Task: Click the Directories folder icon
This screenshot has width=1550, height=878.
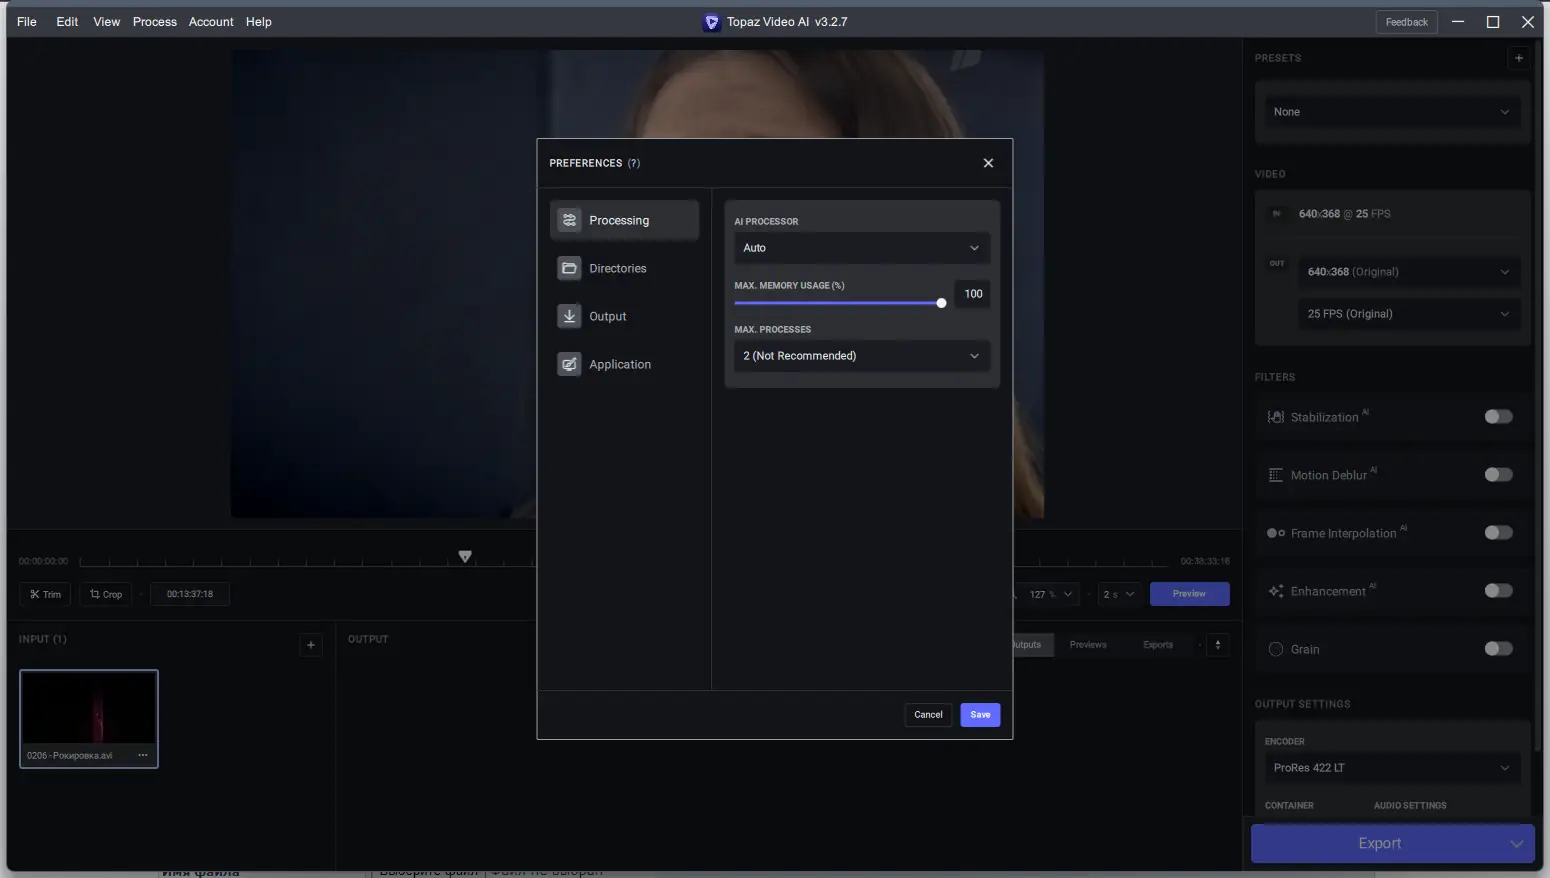Action: coord(569,268)
